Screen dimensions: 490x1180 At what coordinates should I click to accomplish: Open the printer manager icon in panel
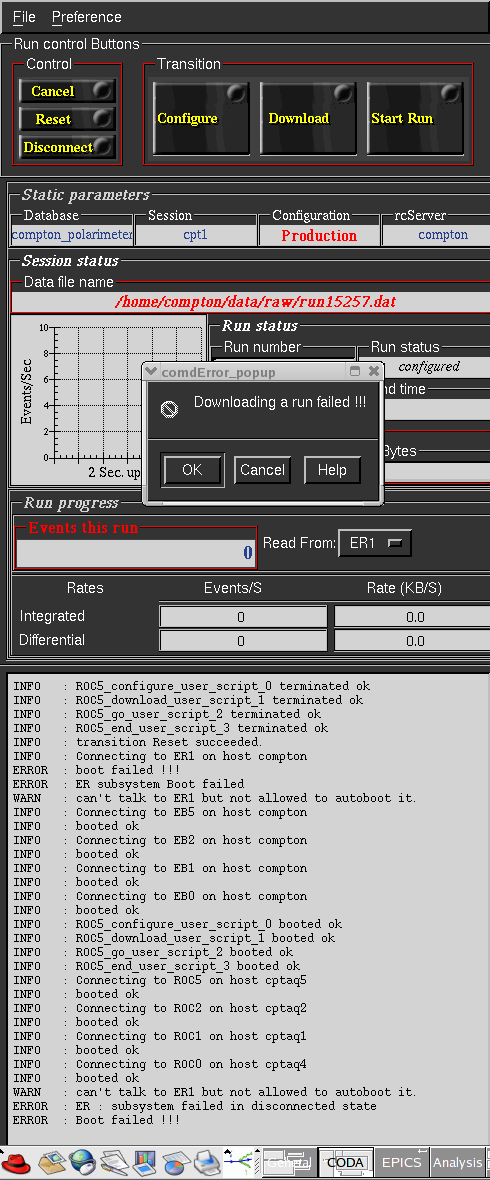(x=207, y=1163)
